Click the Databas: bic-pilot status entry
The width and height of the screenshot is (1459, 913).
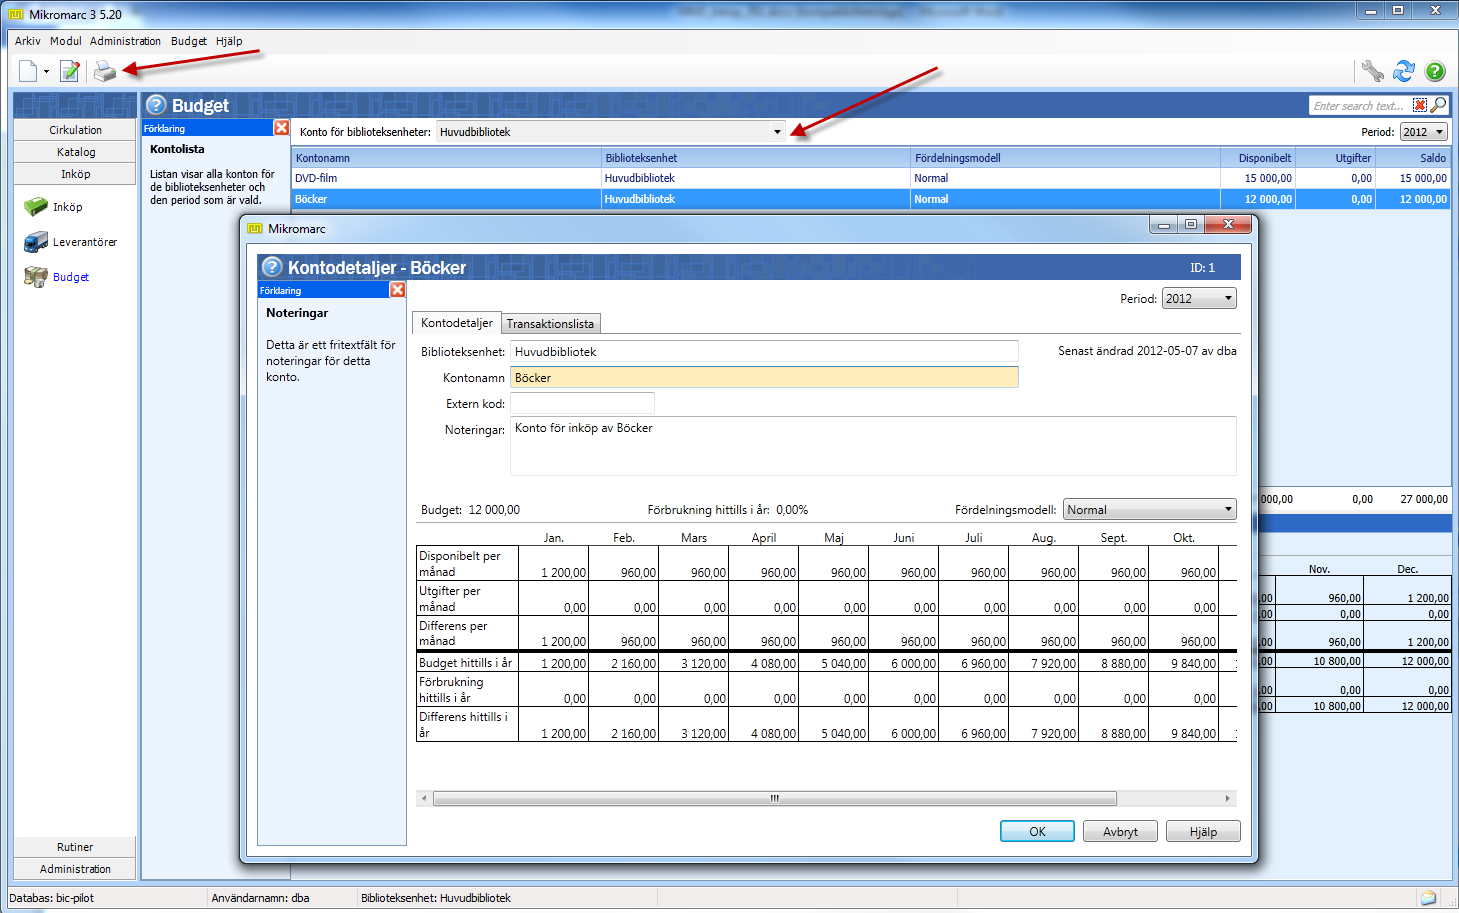click(51, 898)
